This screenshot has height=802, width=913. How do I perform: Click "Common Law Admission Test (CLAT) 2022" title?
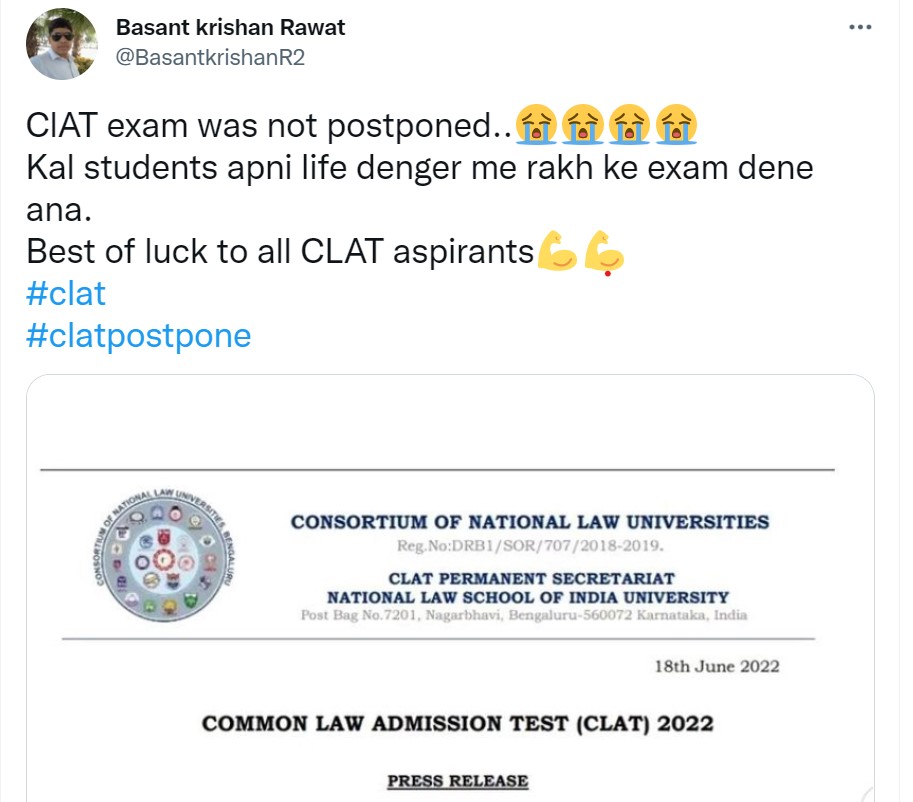[458, 723]
